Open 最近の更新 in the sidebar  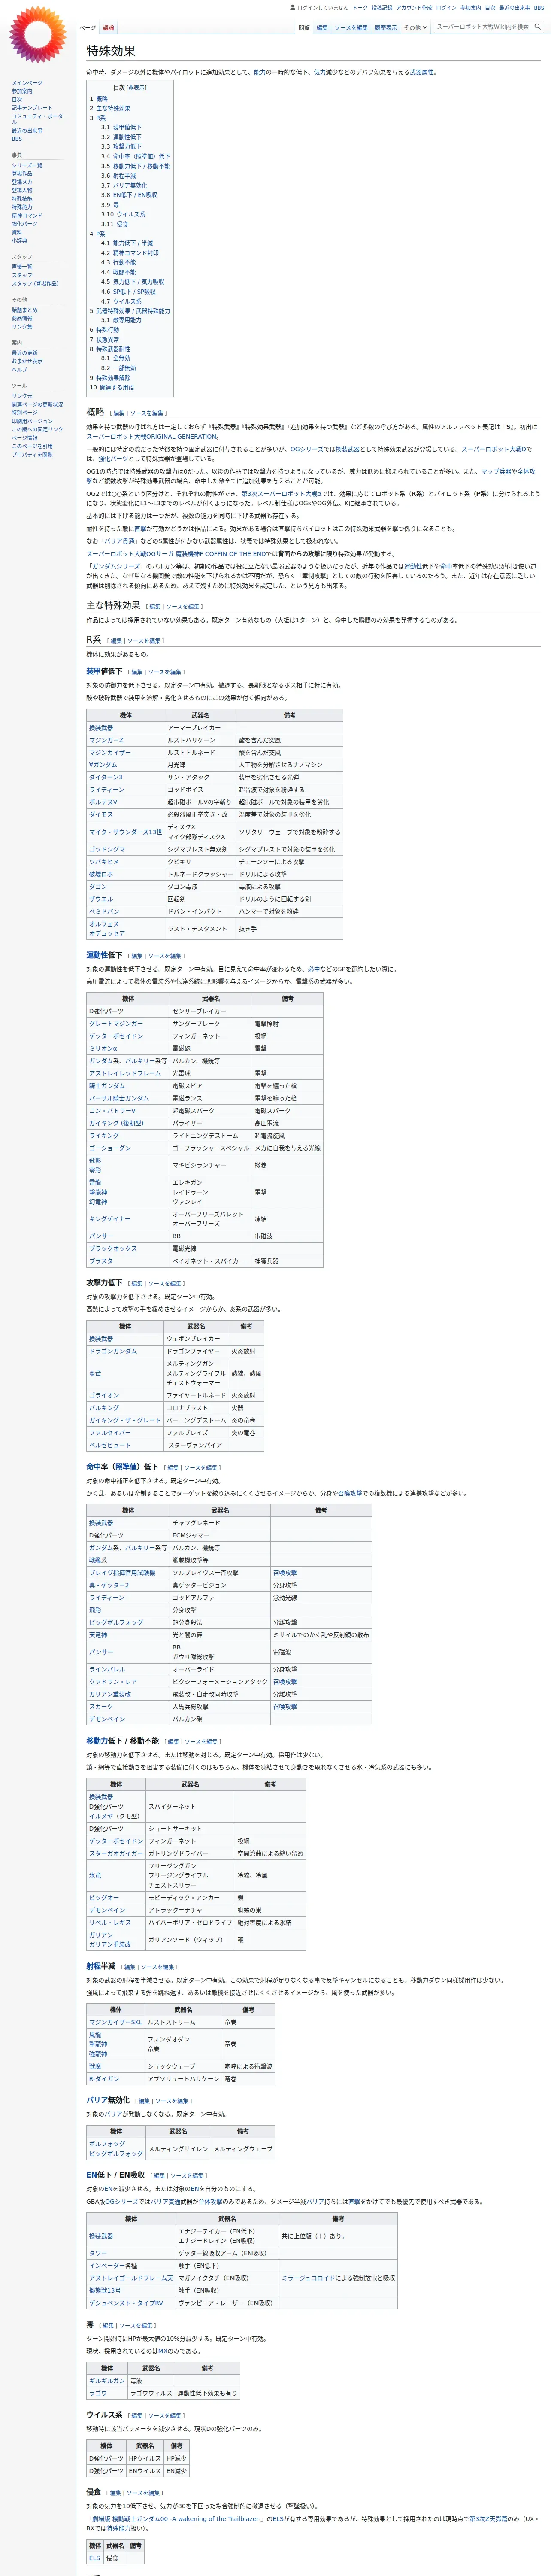pos(24,353)
